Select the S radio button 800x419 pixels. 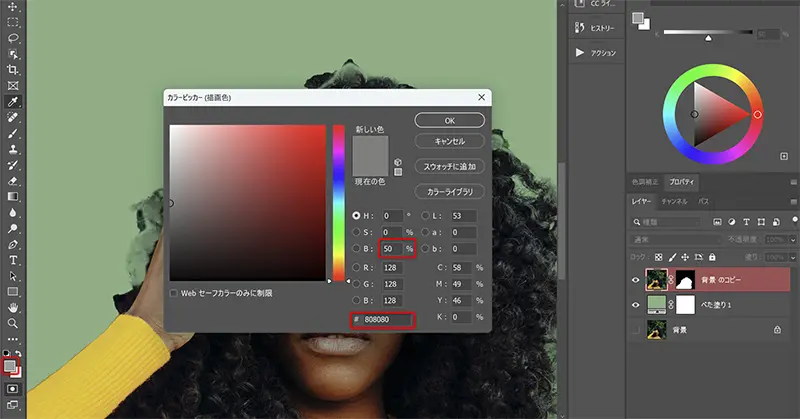[x=356, y=232]
